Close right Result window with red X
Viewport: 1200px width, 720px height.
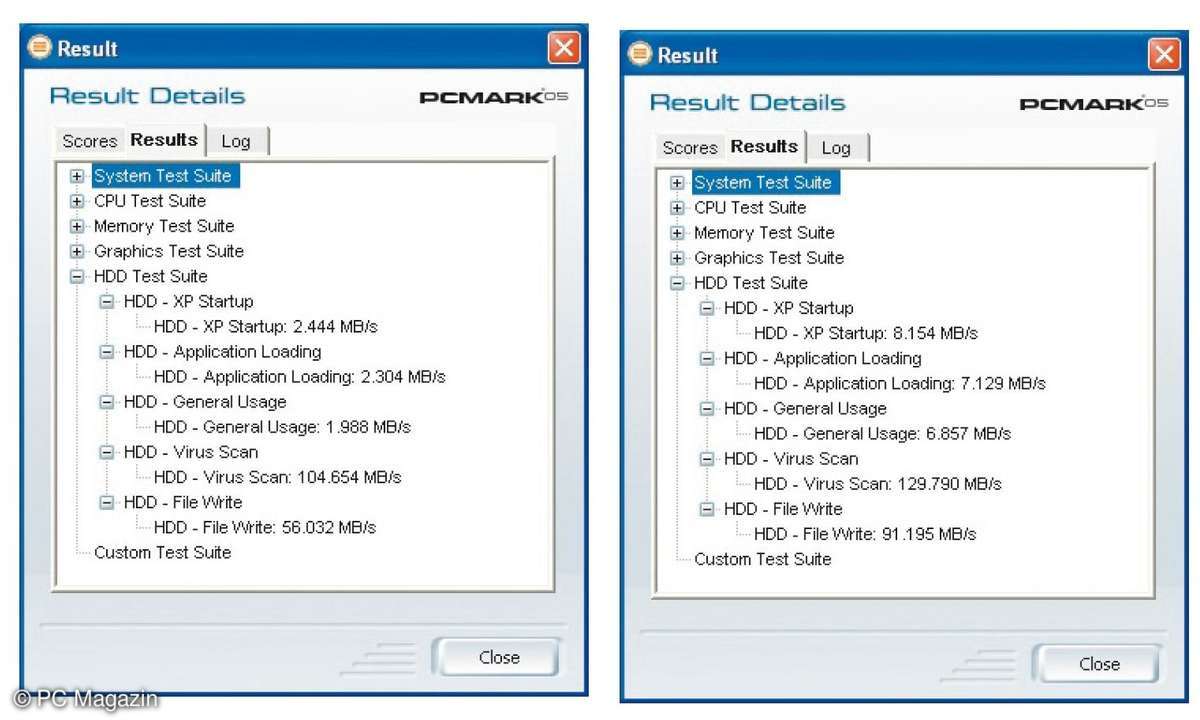1164,55
